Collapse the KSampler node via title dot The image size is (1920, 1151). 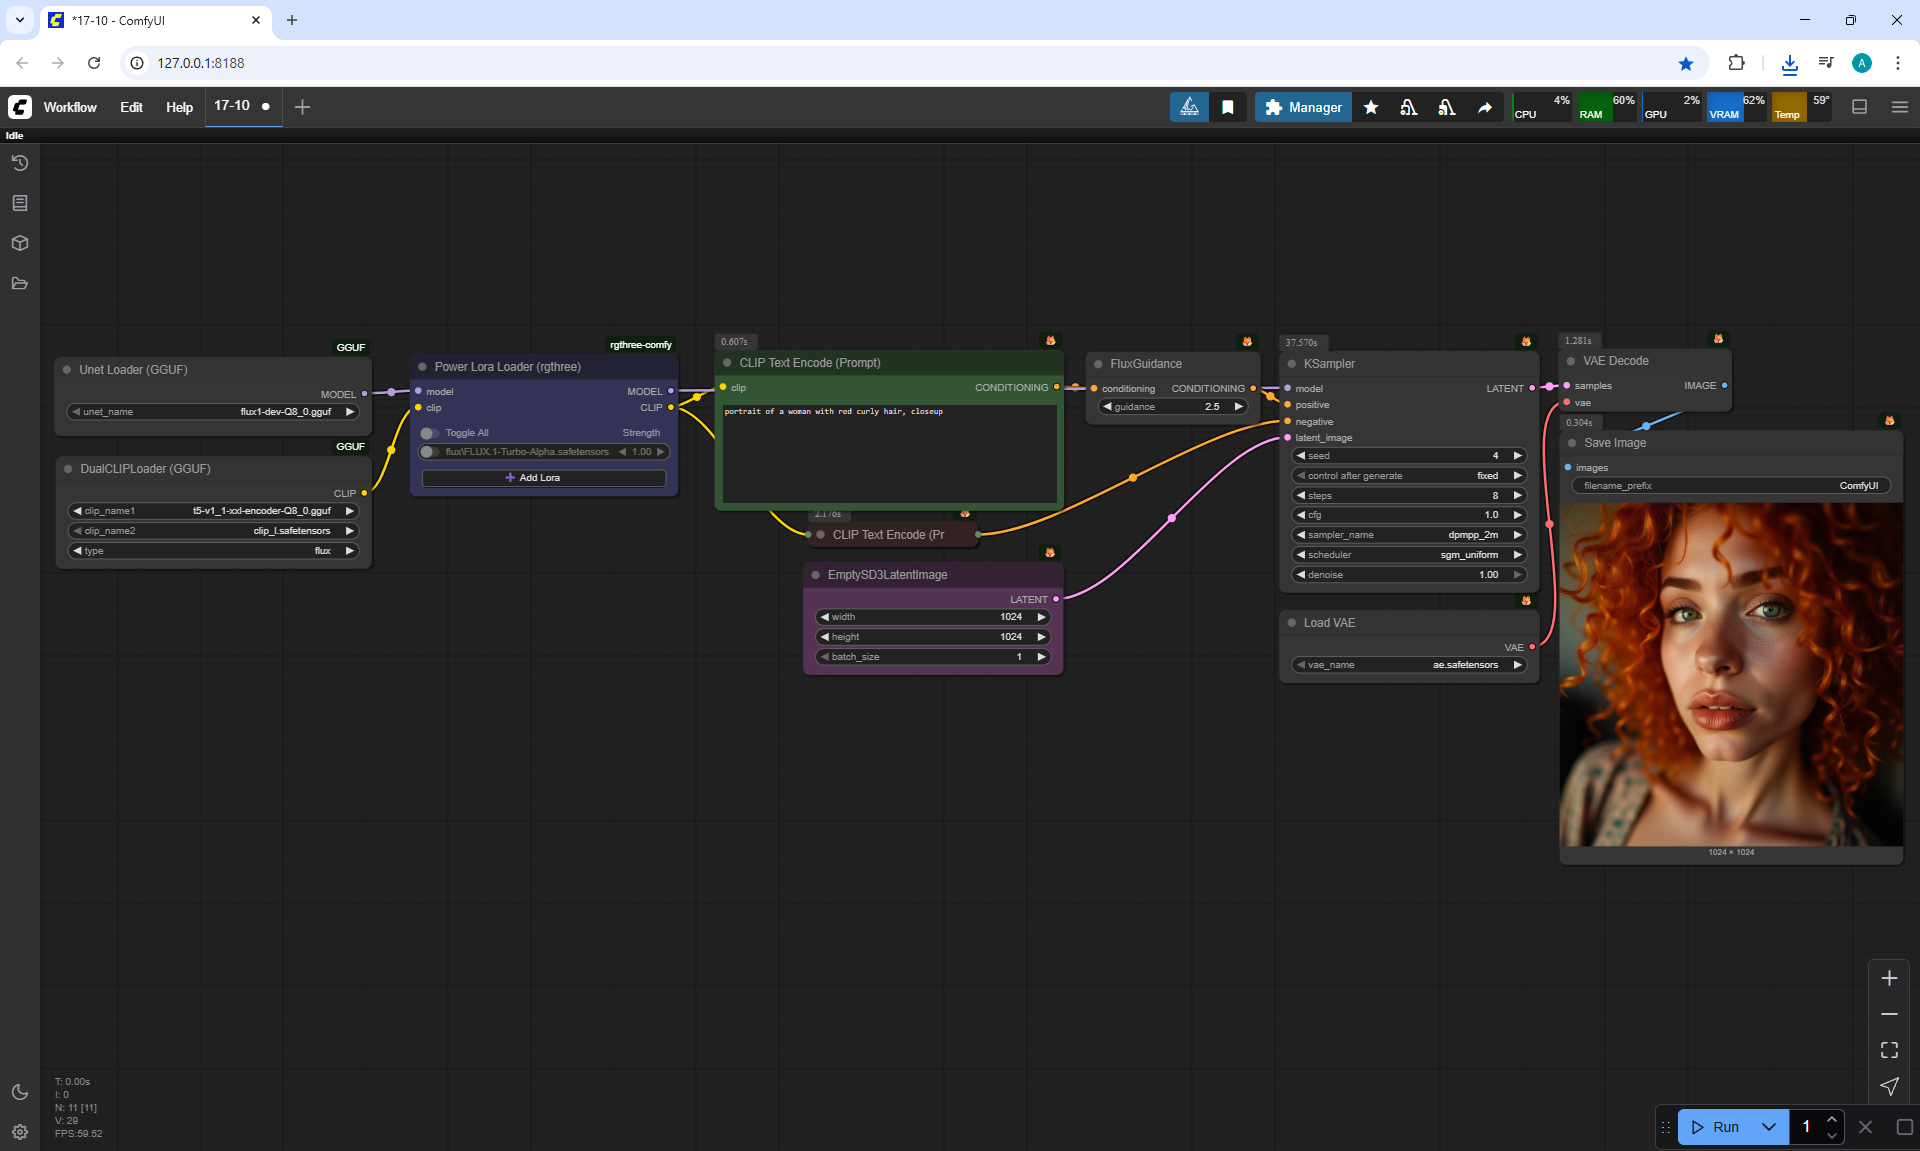[1292, 364]
